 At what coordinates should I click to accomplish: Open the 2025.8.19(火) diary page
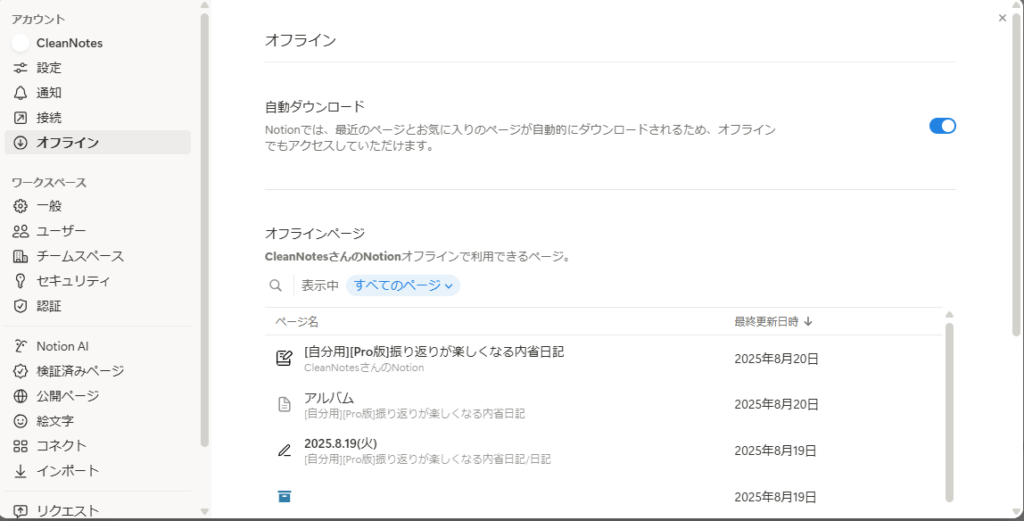(x=604, y=450)
